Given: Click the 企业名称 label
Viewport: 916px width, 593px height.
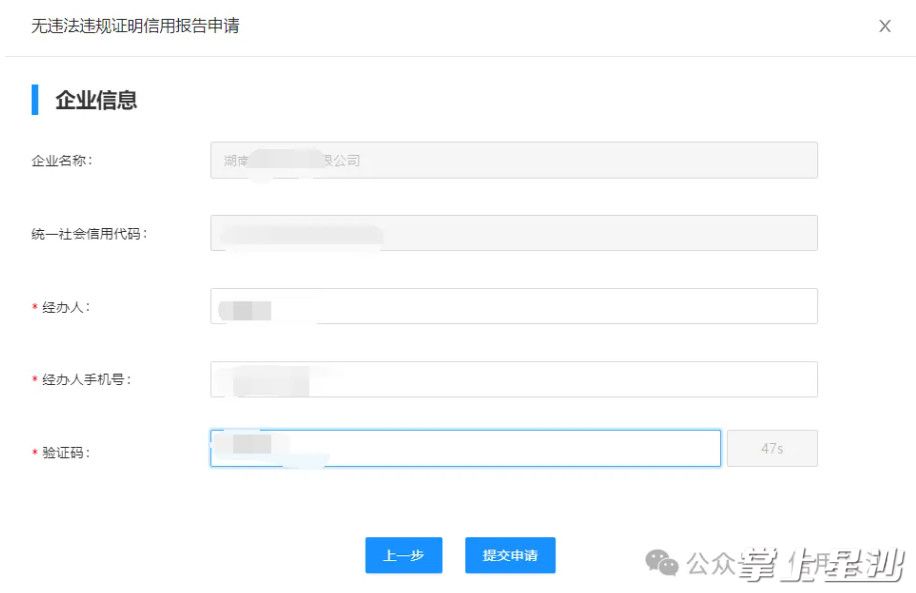Looking at the screenshot, I should click(x=62, y=160).
